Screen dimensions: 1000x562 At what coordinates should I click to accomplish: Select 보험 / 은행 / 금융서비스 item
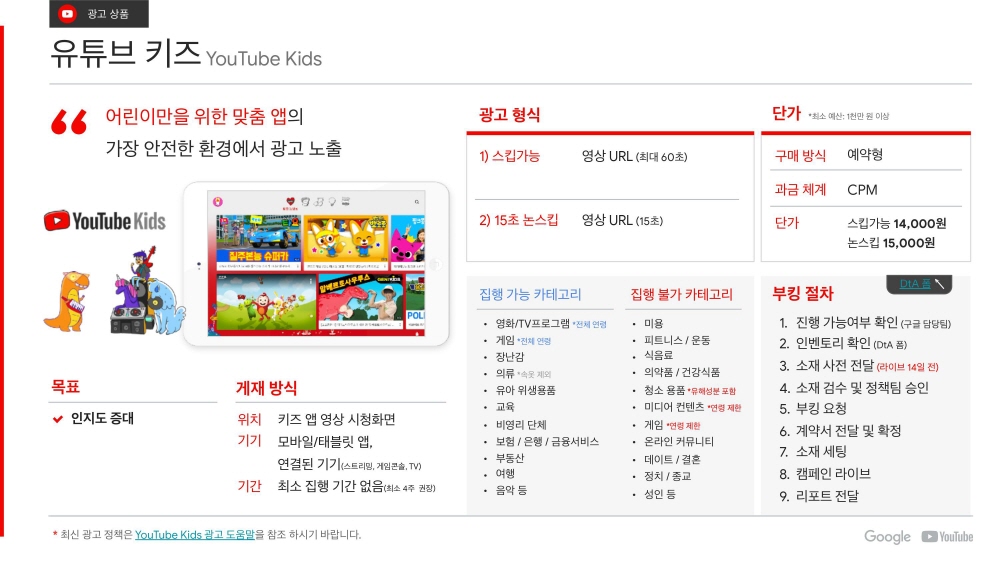click(547, 441)
